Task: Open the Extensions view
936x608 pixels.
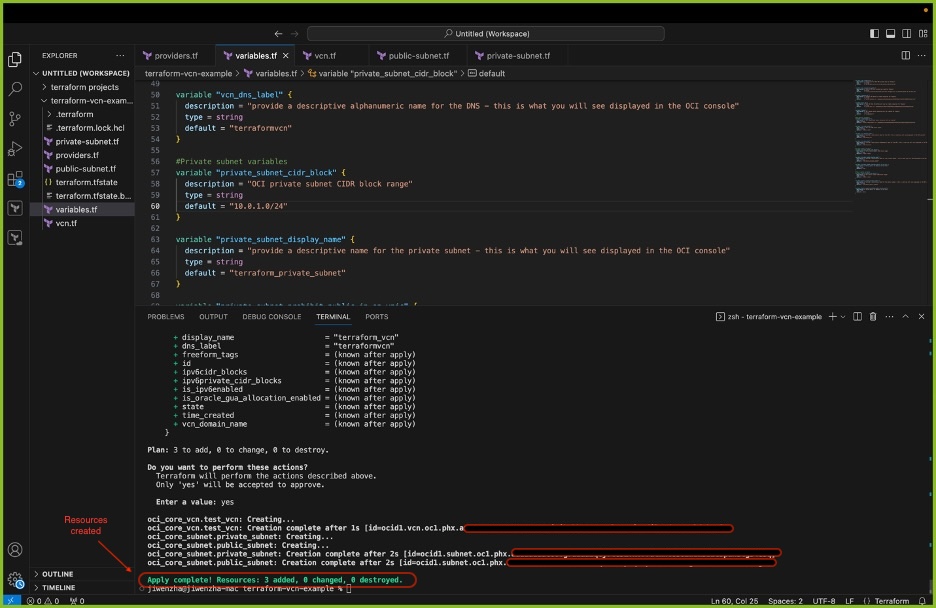Action: (15, 179)
